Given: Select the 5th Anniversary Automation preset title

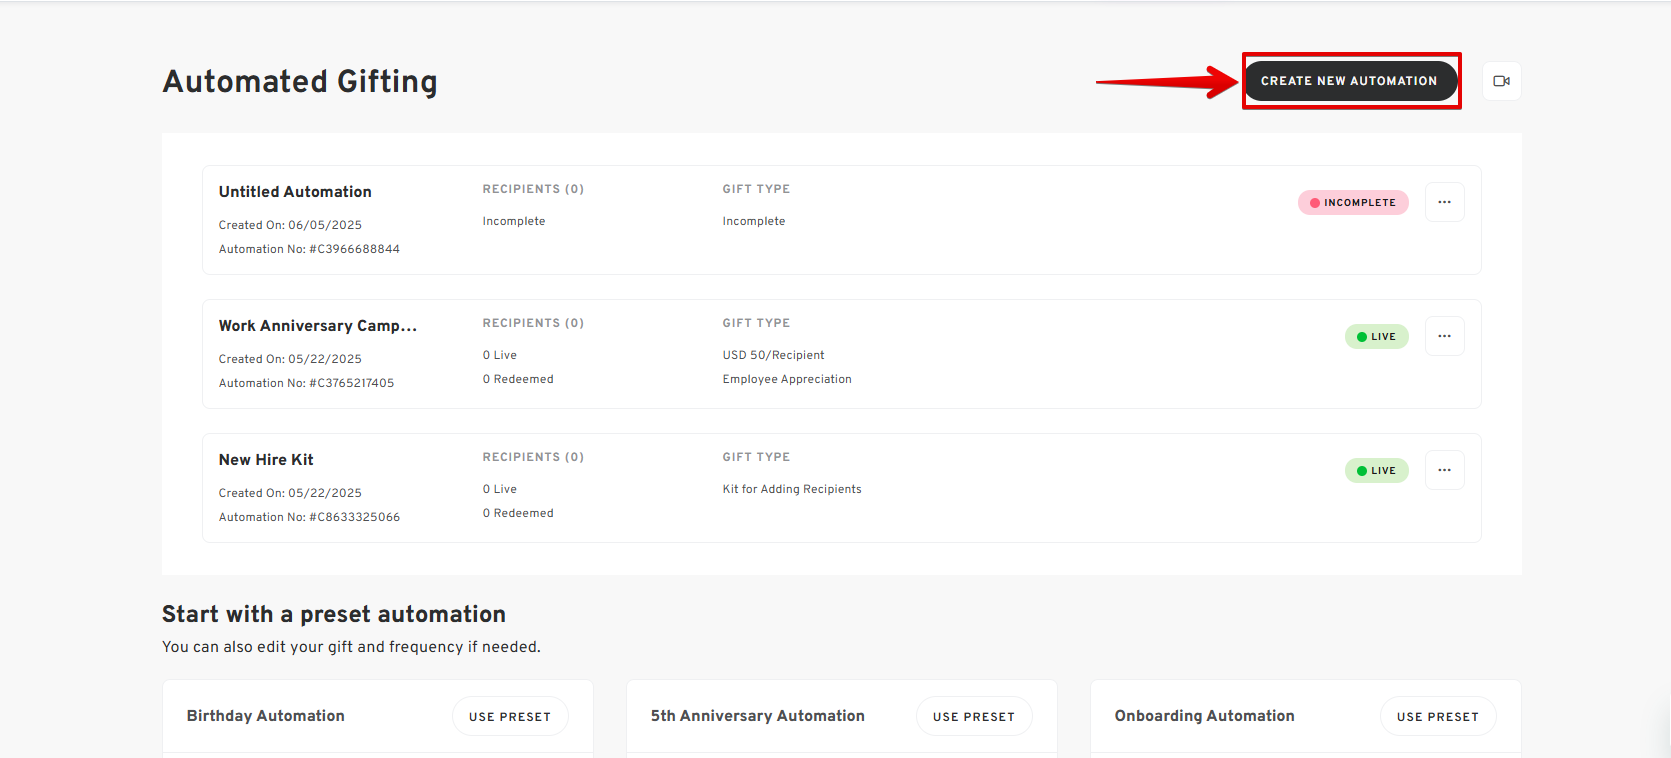Looking at the screenshot, I should click(757, 716).
